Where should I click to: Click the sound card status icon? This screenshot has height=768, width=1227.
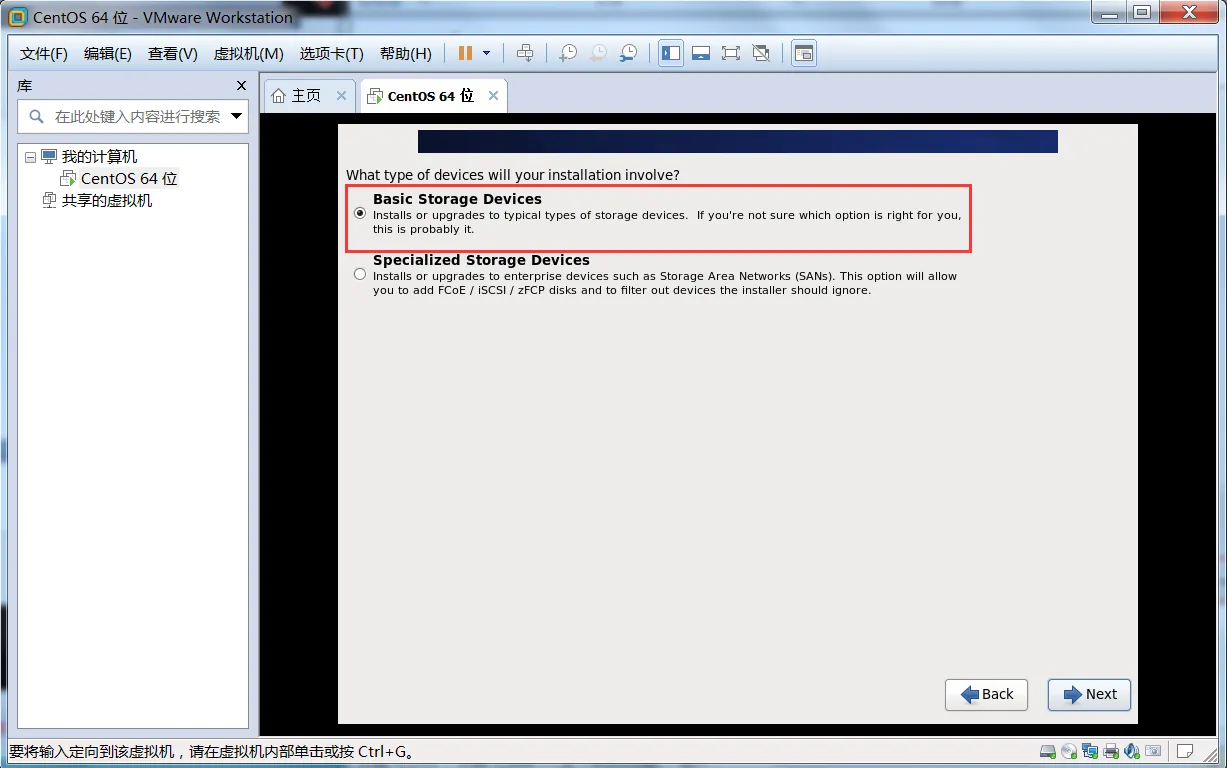[x=1132, y=751]
